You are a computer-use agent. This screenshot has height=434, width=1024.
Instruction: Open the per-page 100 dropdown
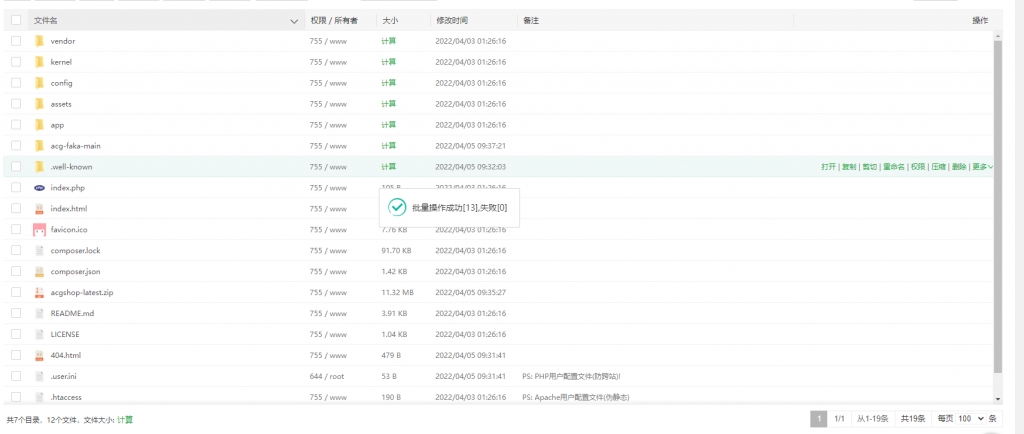point(972,419)
